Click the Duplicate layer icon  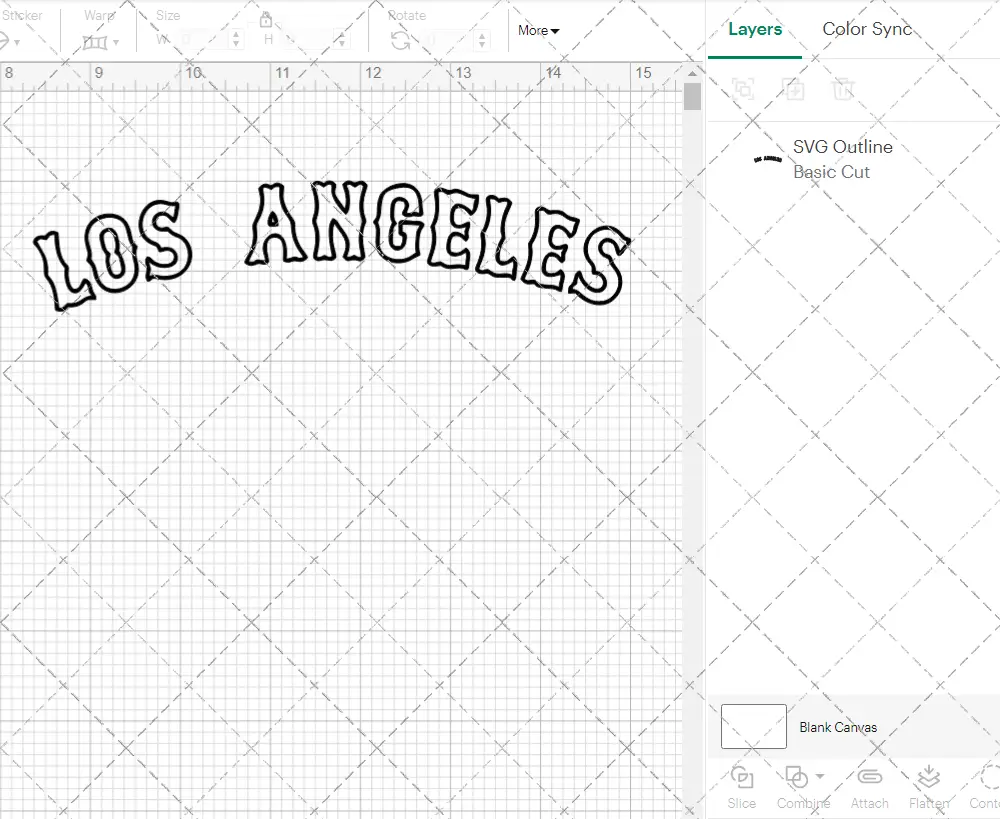pos(793,89)
